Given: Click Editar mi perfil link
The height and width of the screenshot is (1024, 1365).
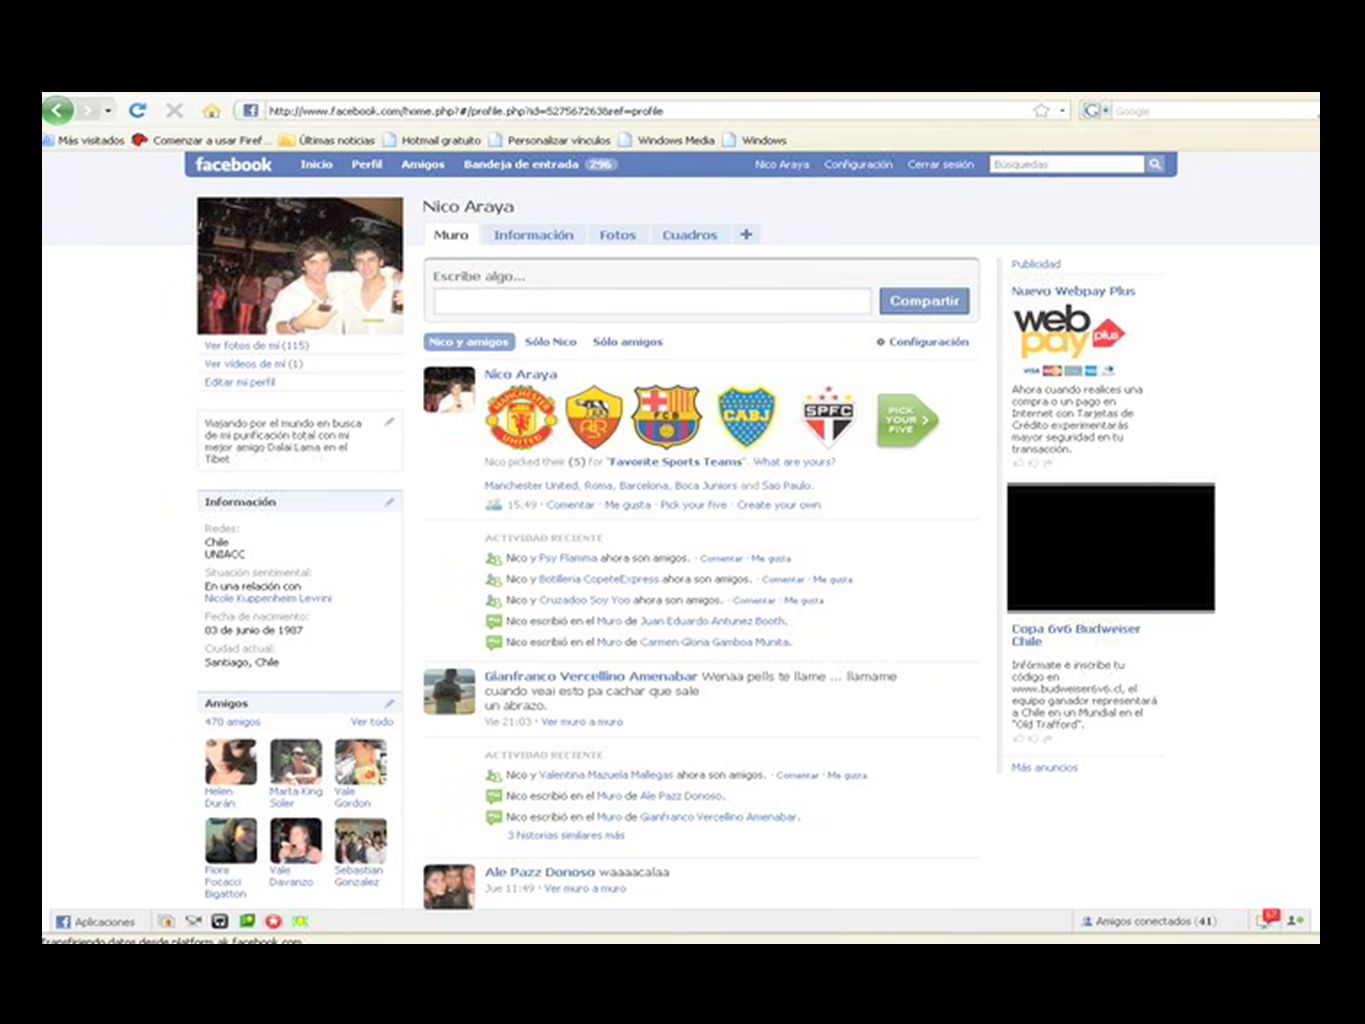Looking at the screenshot, I should click(240, 382).
